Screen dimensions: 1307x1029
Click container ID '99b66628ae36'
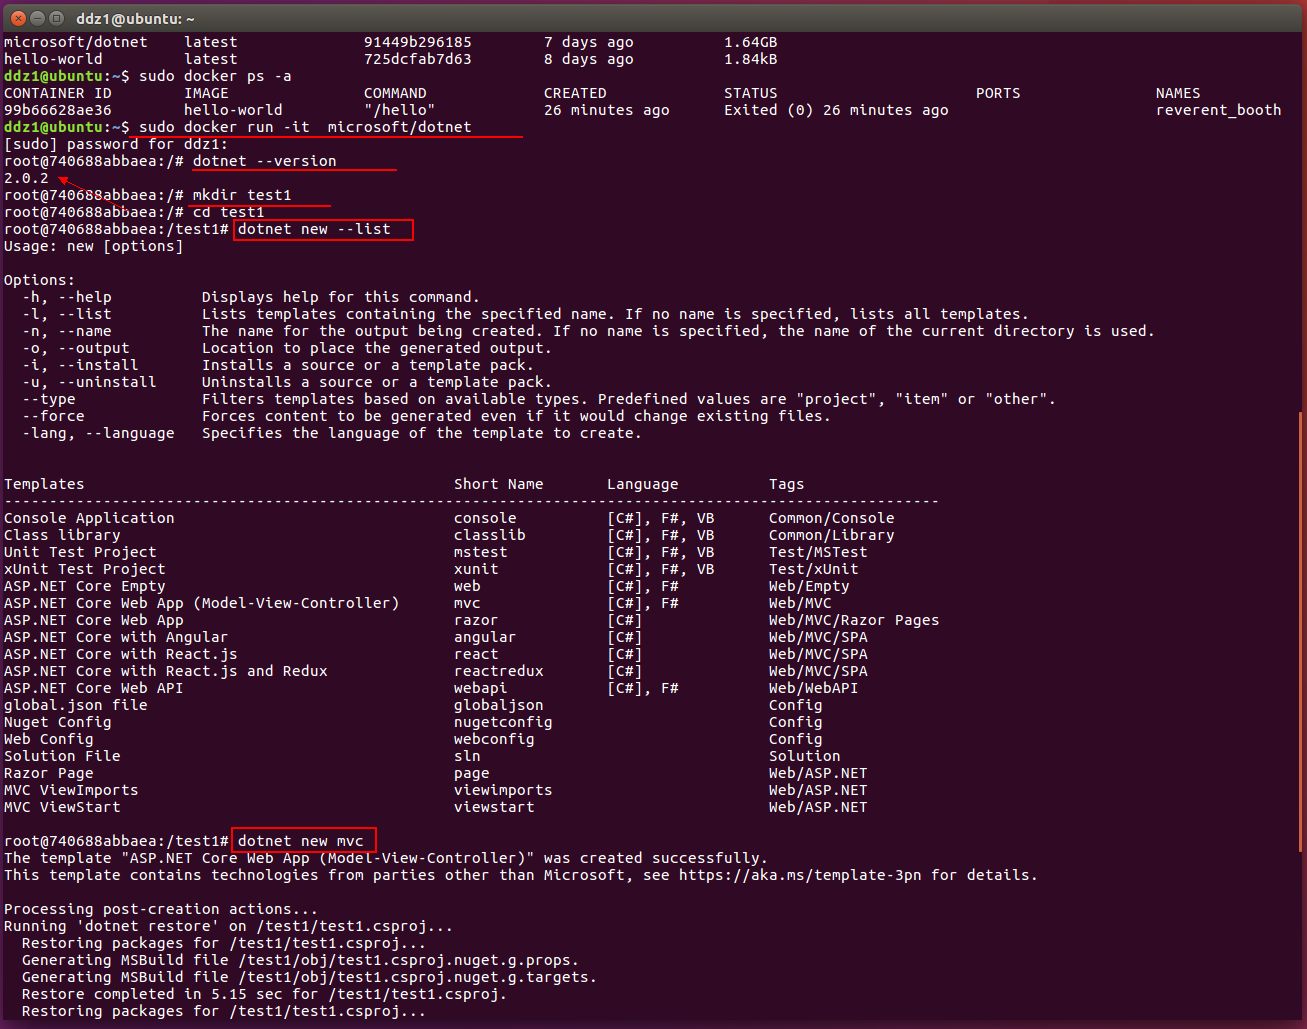58,110
